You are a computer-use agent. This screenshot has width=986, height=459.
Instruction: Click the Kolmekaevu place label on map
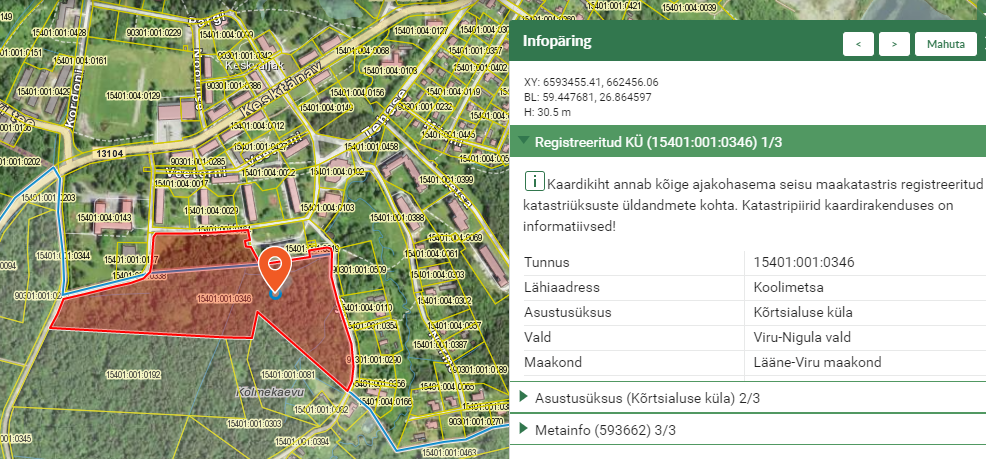click(269, 392)
